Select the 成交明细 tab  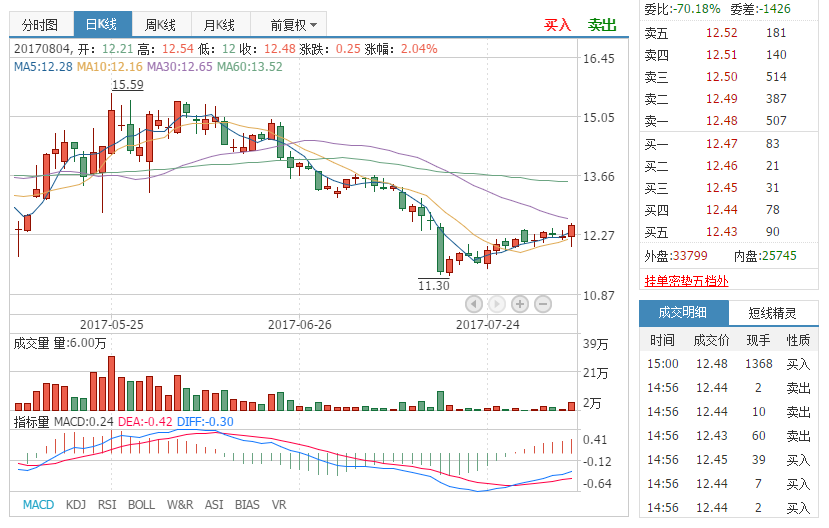[x=682, y=313]
